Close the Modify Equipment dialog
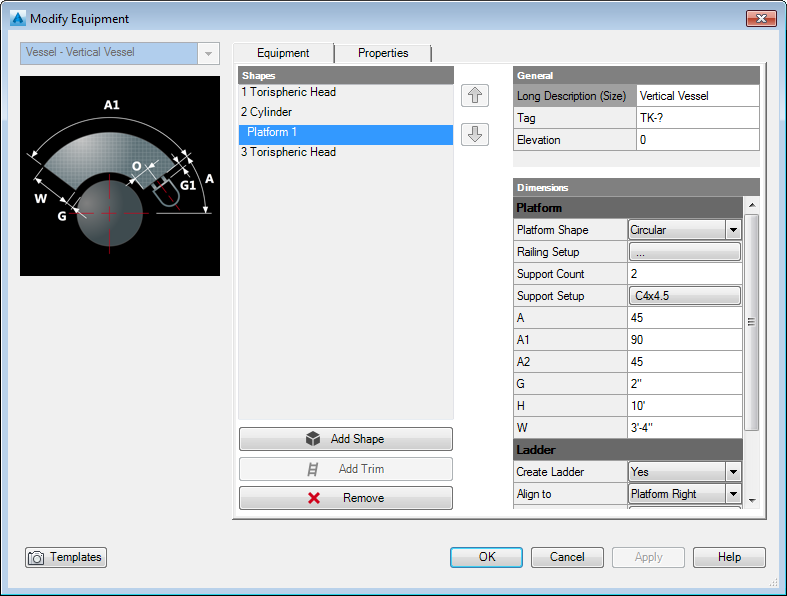The height and width of the screenshot is (596, 787). click(761, 19)
